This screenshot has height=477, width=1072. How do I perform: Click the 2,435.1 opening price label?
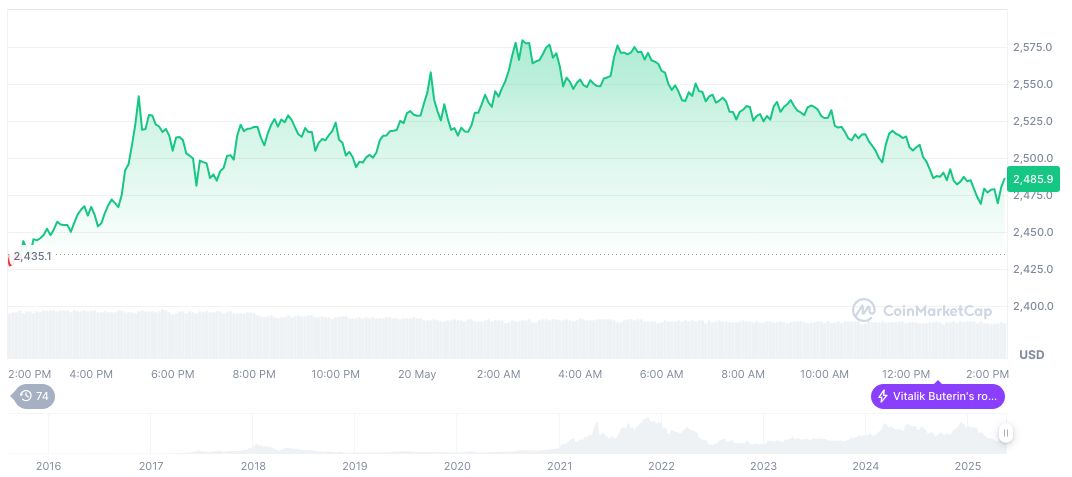point(32,256)
